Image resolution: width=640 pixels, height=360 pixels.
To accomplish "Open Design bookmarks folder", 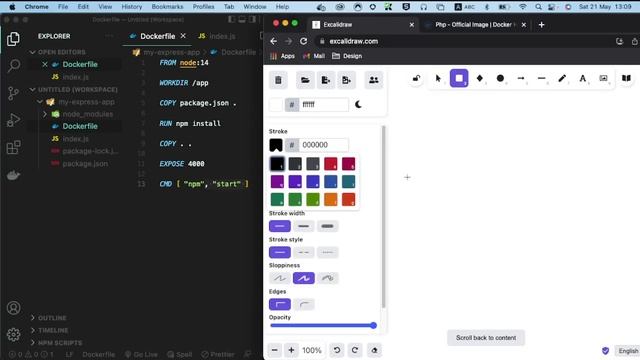I will pyautogui.click(x=347, y=56).
